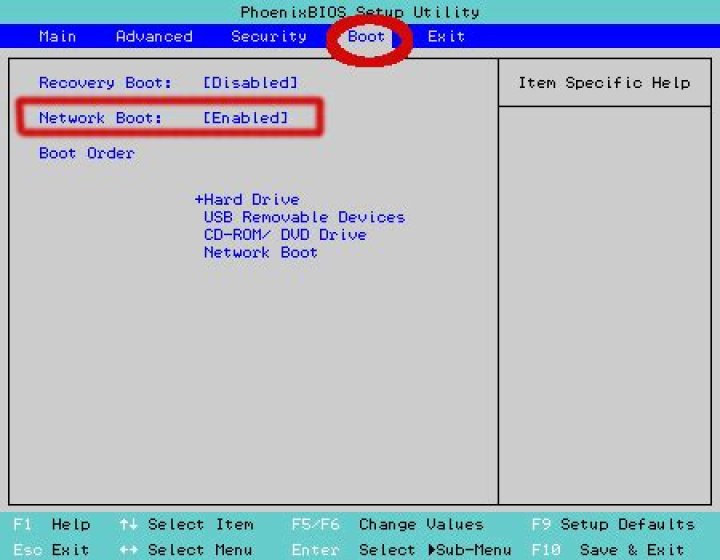Toggle Recovery Boot Disabled value

tap(250, 83)
